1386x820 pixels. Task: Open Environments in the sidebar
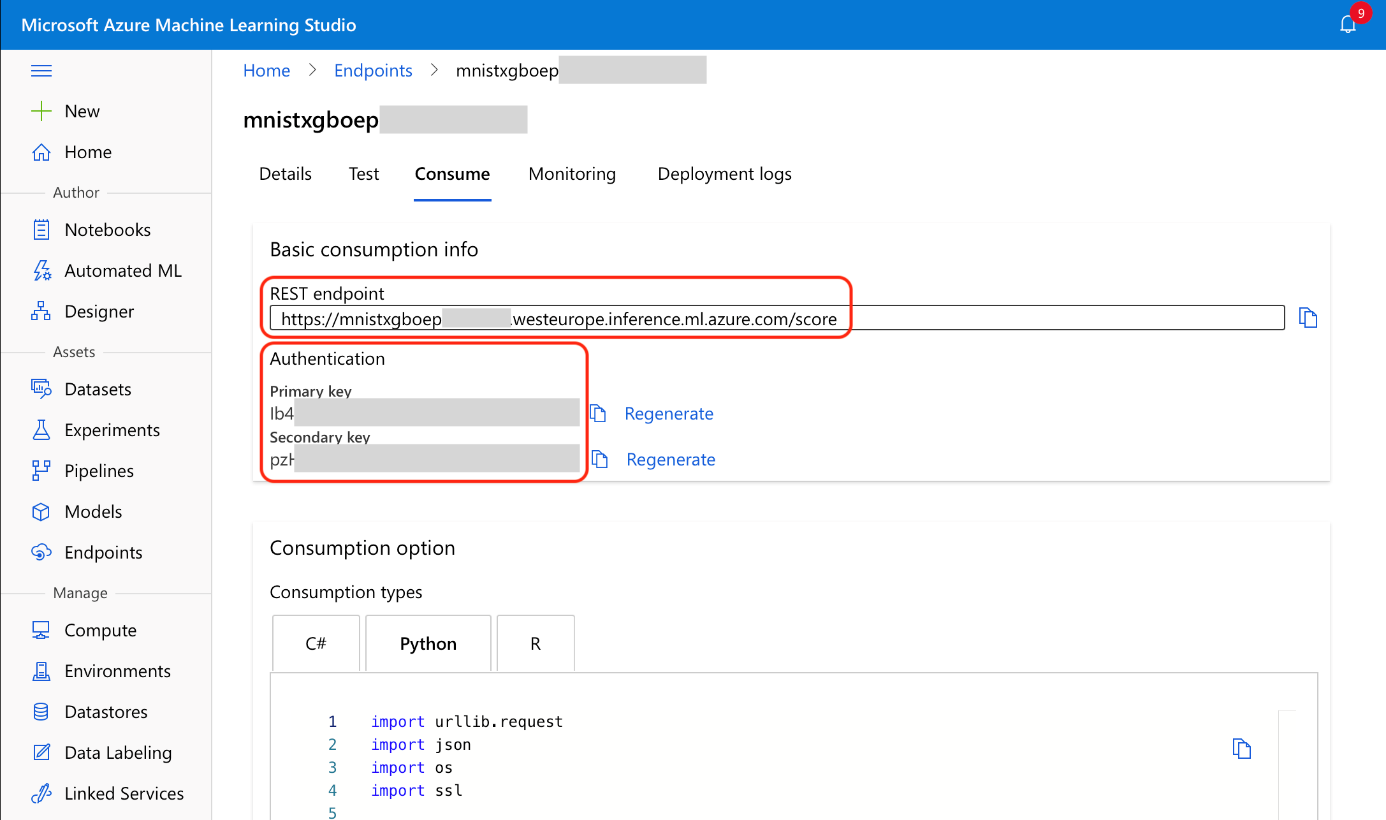[117, 671]
